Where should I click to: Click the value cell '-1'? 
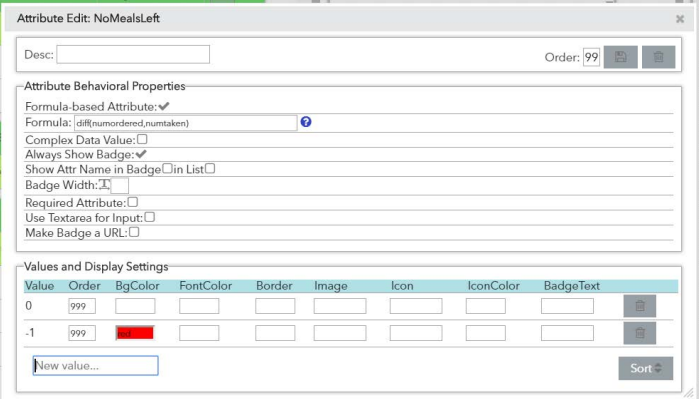pyautogui.click(x=30, y=333)
